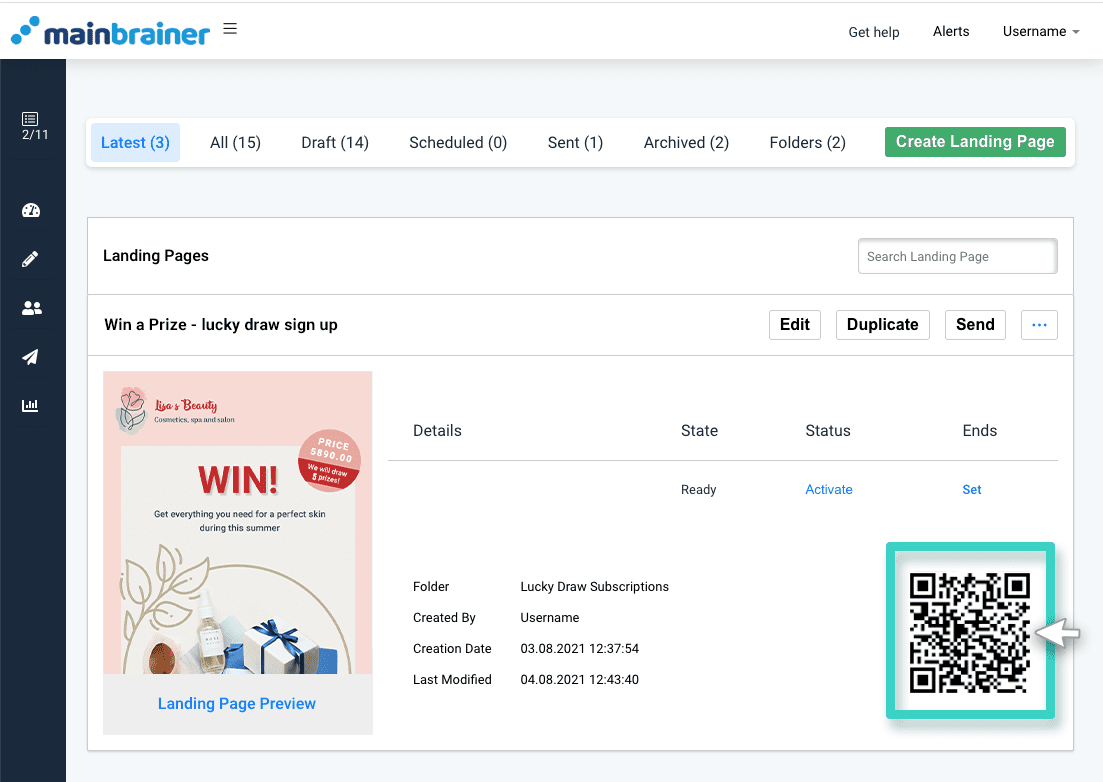Click the Send button
This screenshot has height=782, width=1103.
coord(975,325)
